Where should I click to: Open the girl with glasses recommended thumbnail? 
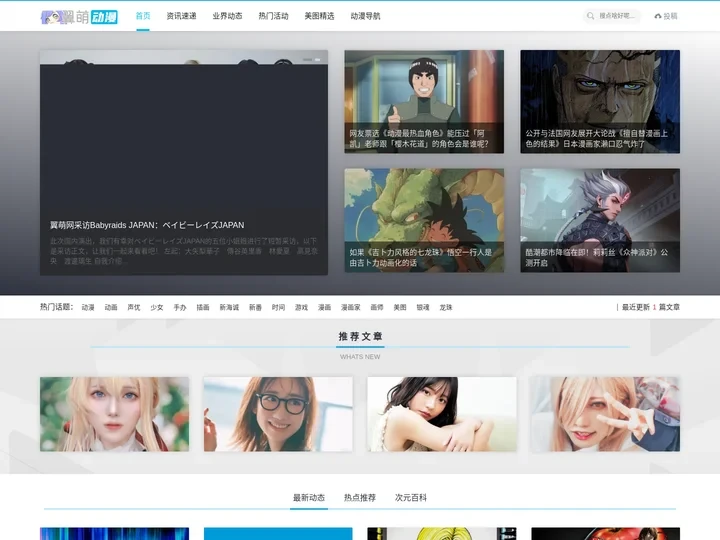278,414
